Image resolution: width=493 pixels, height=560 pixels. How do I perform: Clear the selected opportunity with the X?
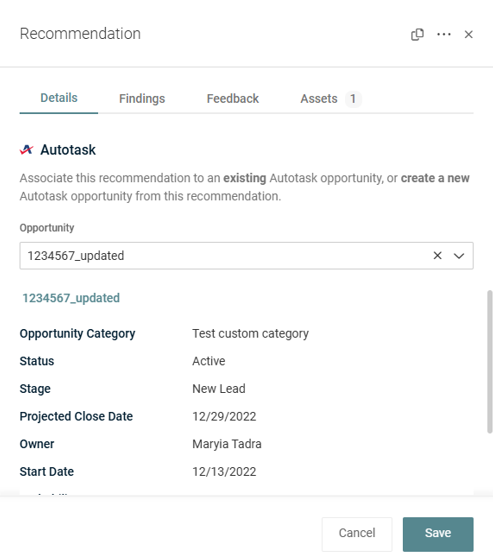(437, 255)
